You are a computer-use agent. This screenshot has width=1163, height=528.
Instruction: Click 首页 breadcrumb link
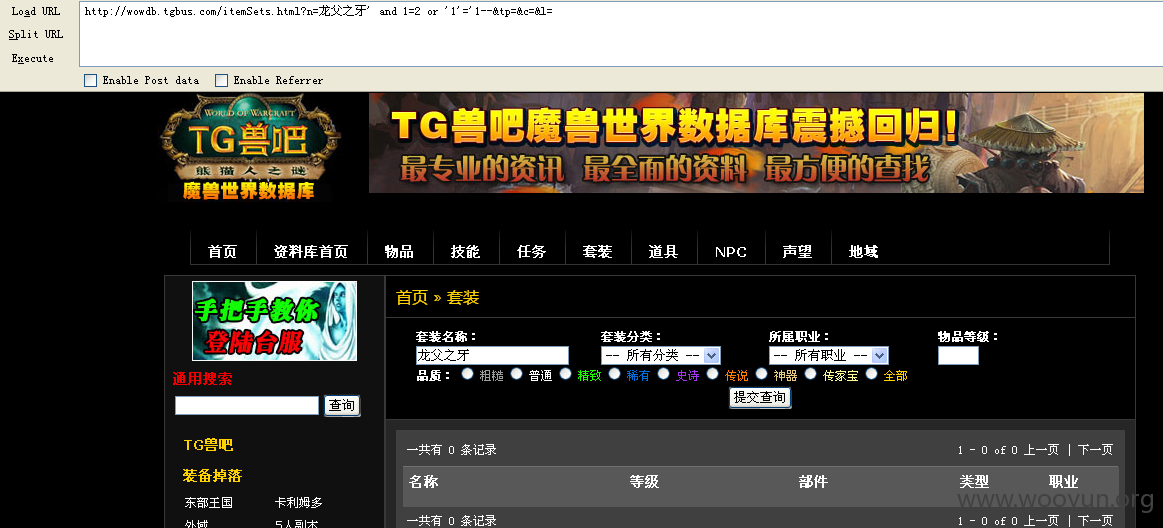click(412, 297)
